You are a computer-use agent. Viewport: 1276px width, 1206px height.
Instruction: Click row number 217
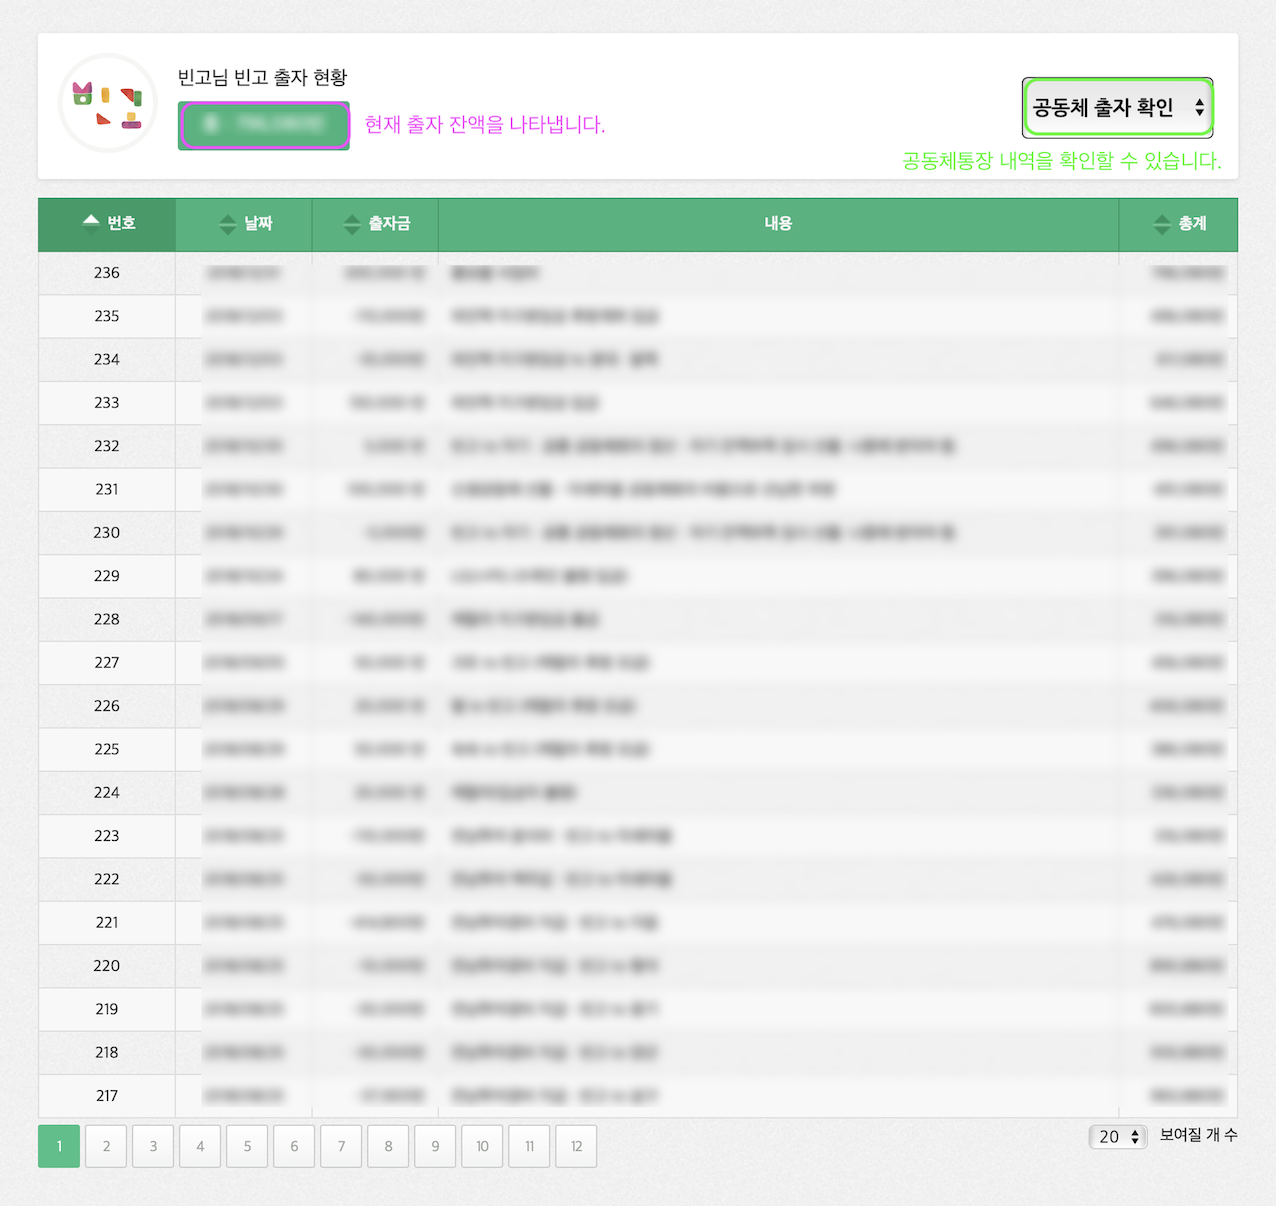[x=107, y=1096]
